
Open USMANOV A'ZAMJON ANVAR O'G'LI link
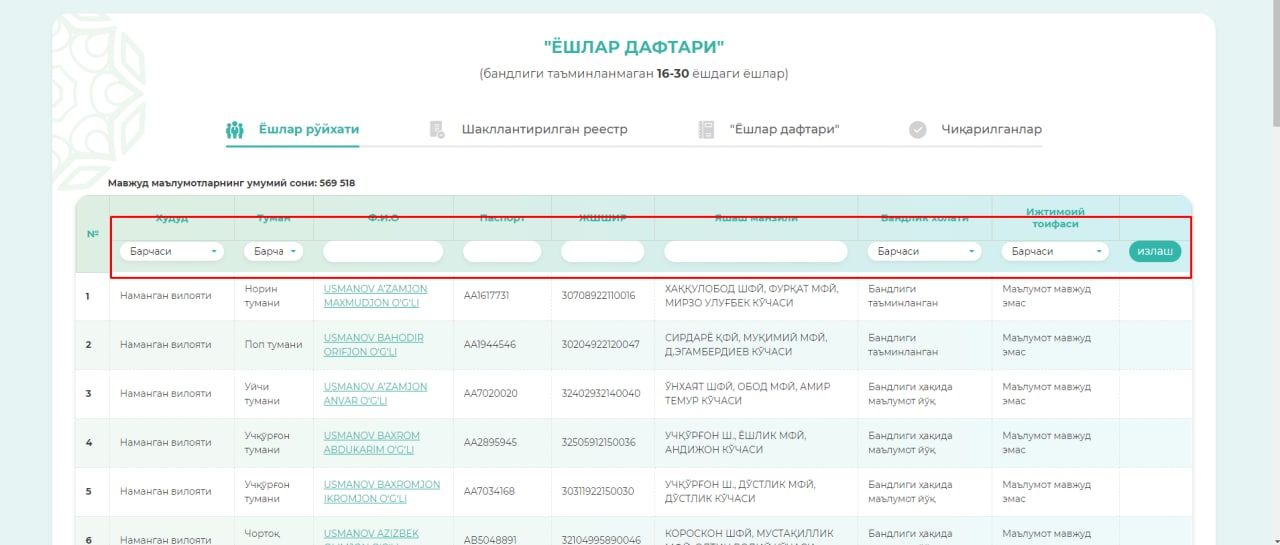tap(375, 394)
